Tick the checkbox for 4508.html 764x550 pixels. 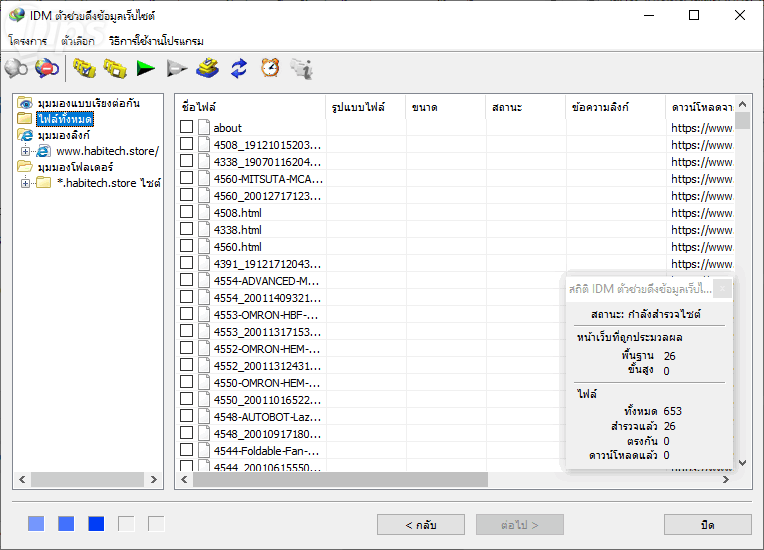click(186, 212)
